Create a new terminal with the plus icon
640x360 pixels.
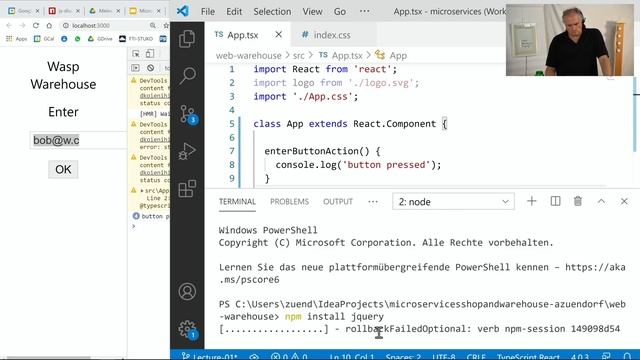click(x=531, y=201)
